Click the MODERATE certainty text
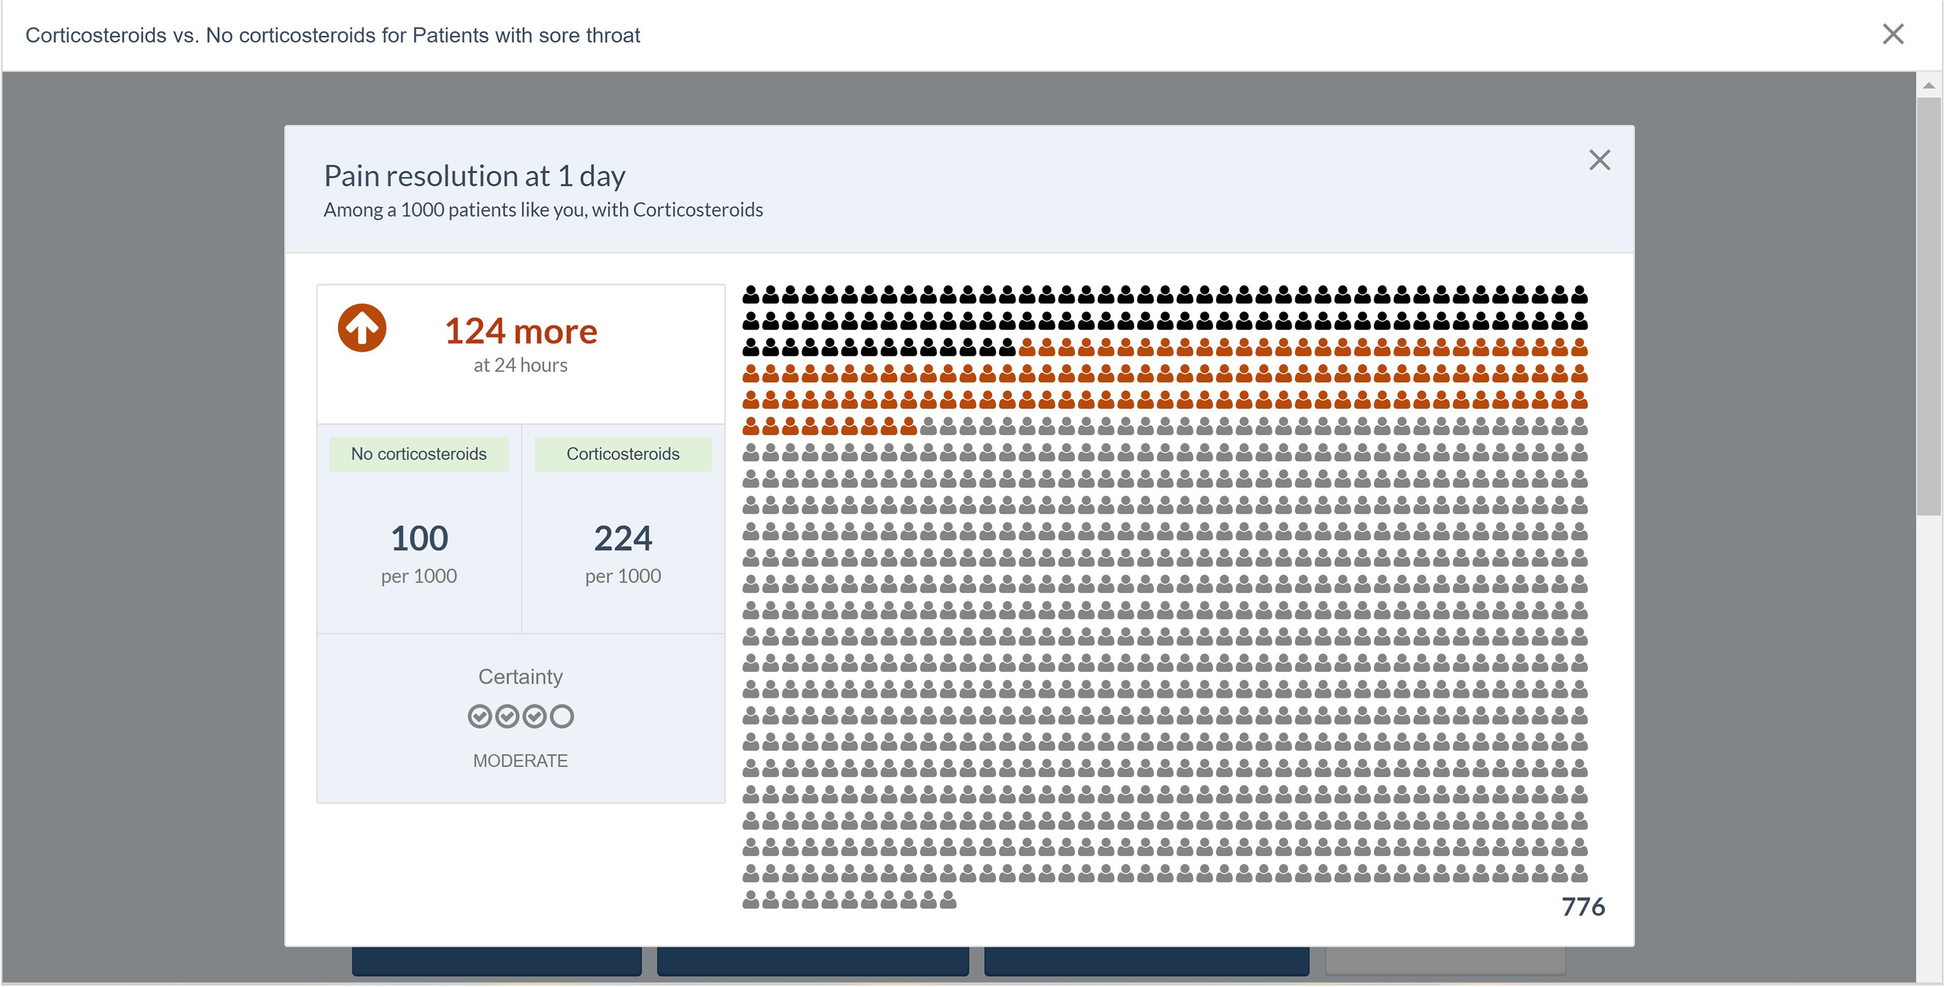Image resolution: width=1944 pixels, height=987 pixels. coord(520,761)
